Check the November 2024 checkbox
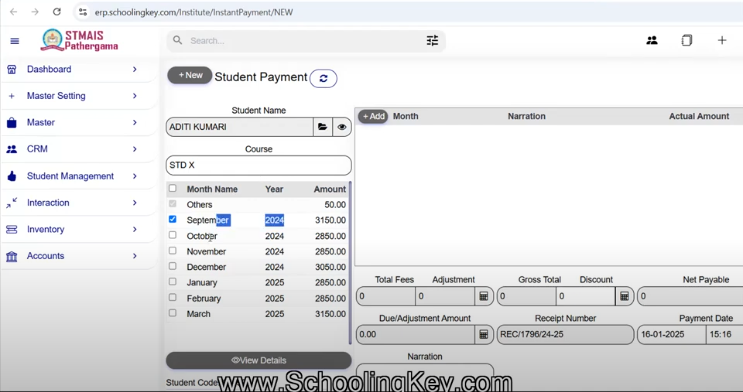 click(172, 251)
